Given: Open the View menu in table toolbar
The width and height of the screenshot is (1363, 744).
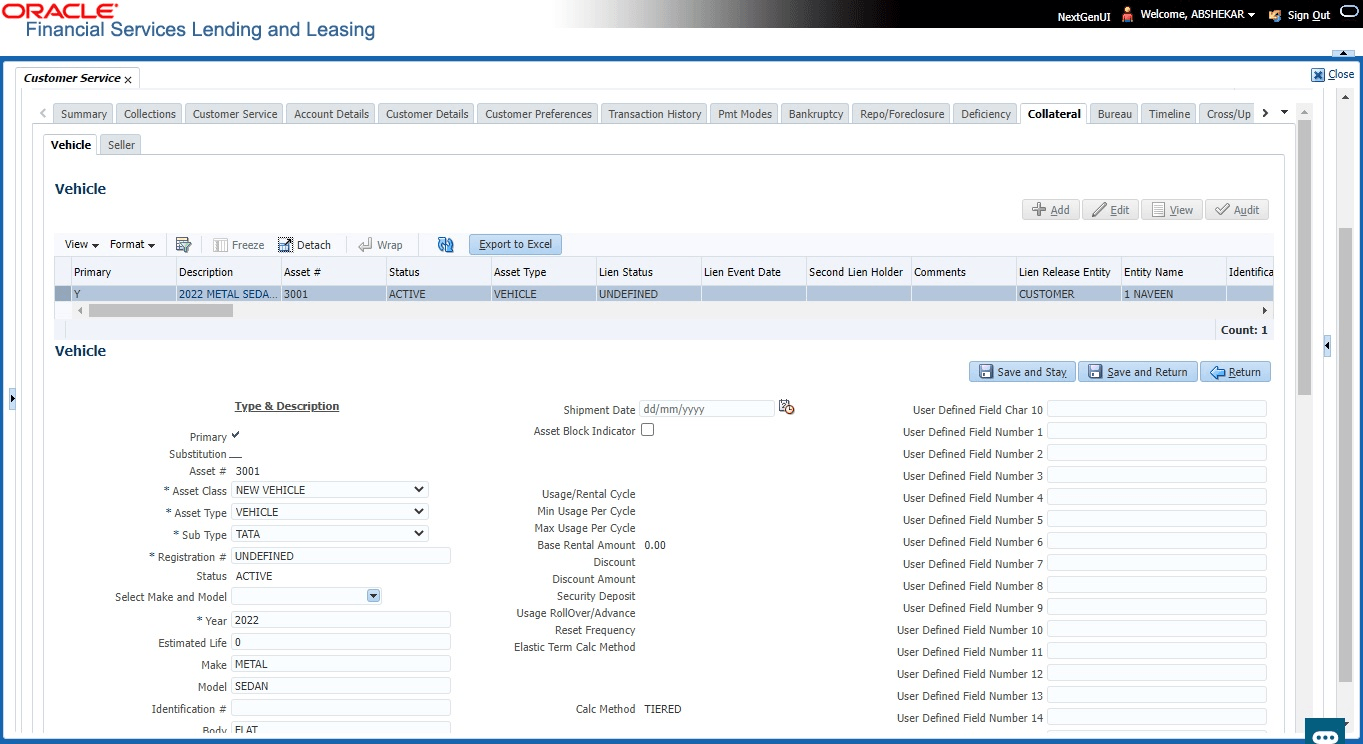Looking at the screenshot, I should click(82, 245).
